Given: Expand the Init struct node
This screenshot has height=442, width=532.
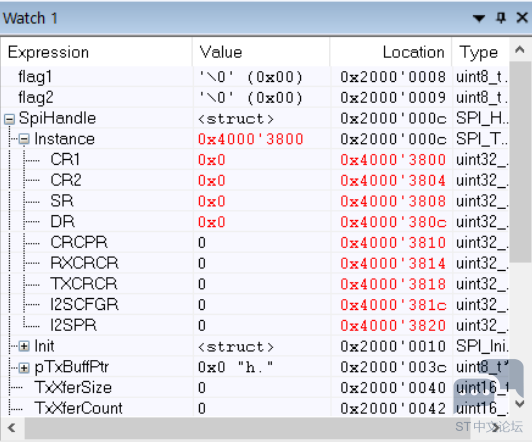Looking at the screenshot, I should click(x=24, y=346).
